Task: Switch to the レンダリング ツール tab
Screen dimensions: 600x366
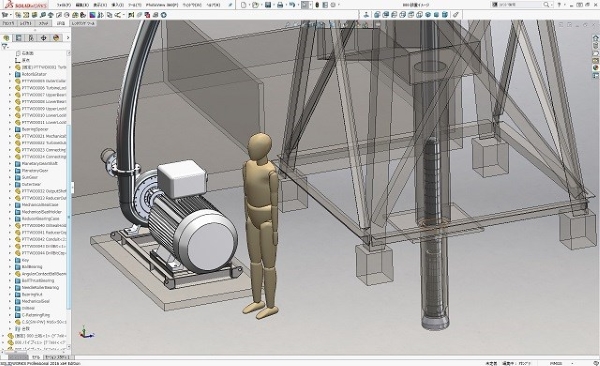Action: click(83, 23)
